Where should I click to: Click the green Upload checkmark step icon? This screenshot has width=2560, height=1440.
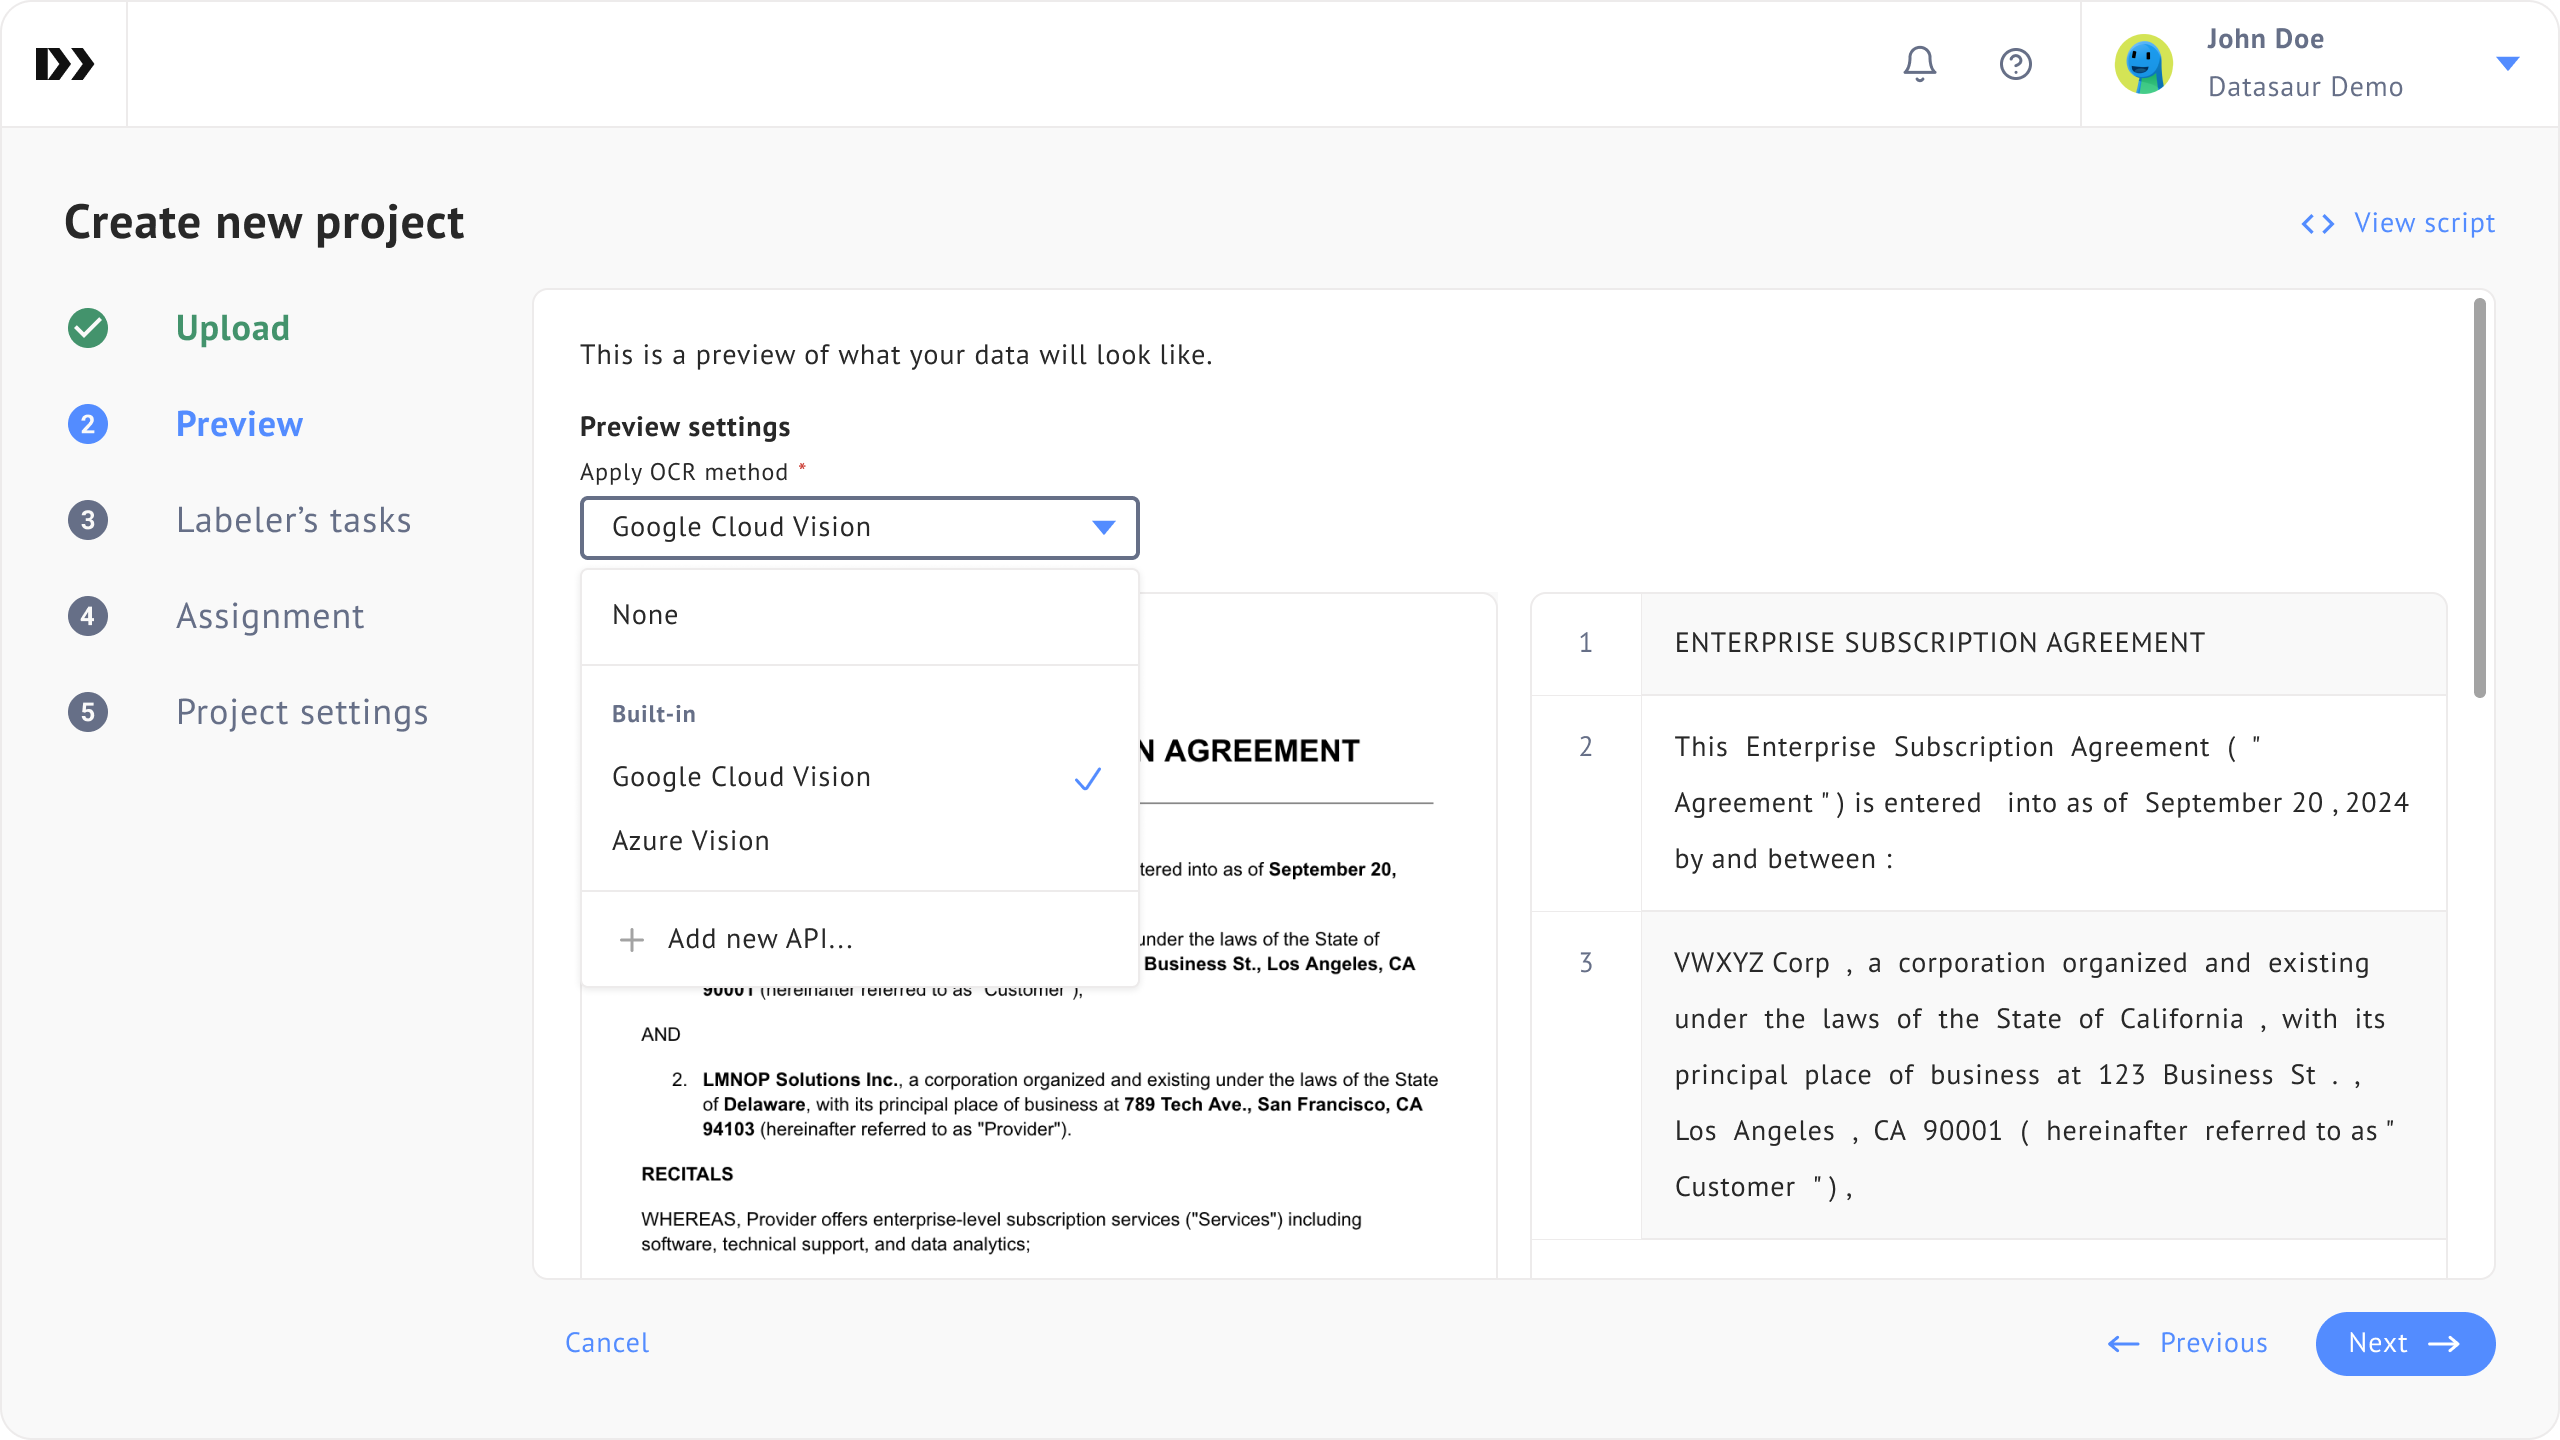[x=88, y=328]
